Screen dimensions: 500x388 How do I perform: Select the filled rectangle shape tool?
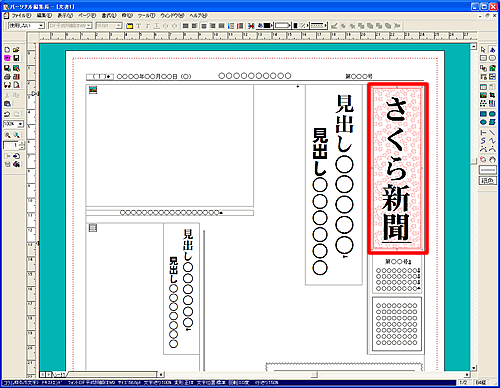click(x=483, y=114)
